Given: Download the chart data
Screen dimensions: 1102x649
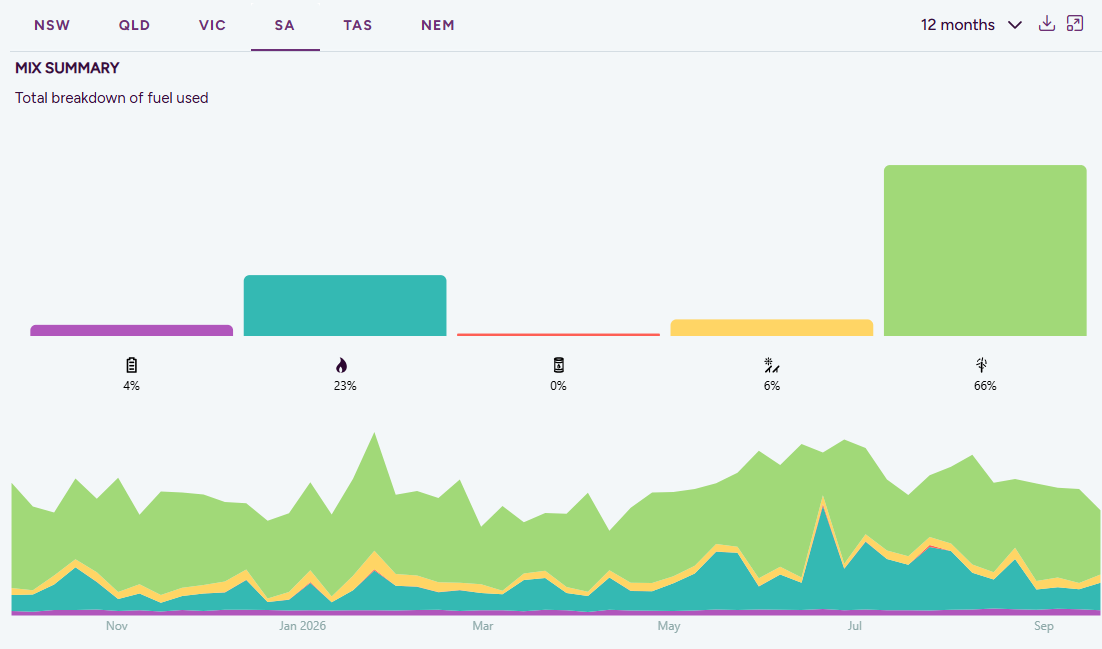Looking at the screenshot, I should pyautogui.click(x=1046, y=24).
